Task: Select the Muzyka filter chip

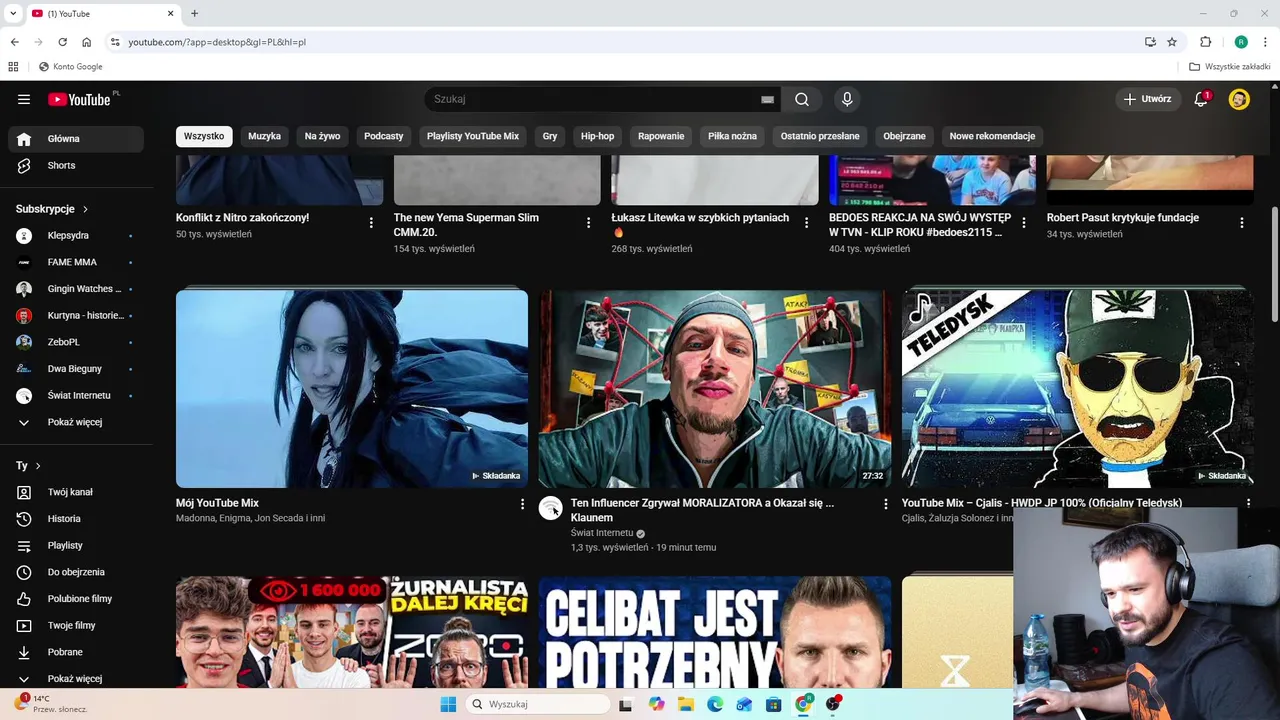Action: pyautogui.click(x=265, y=136)
